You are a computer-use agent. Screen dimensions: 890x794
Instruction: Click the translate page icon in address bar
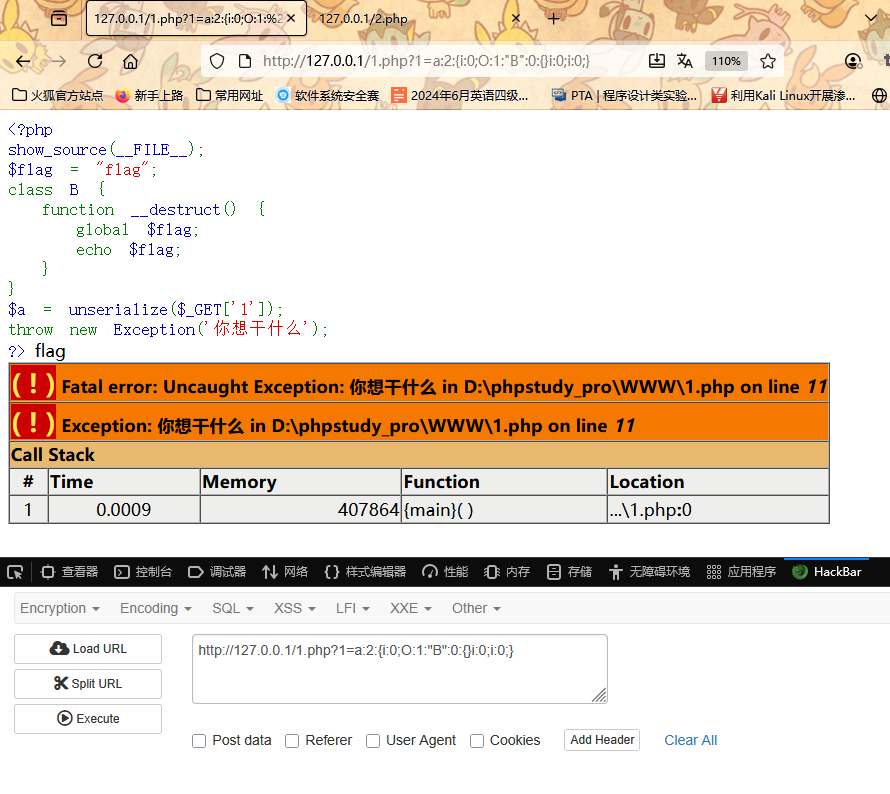click(x=685, y=61)
